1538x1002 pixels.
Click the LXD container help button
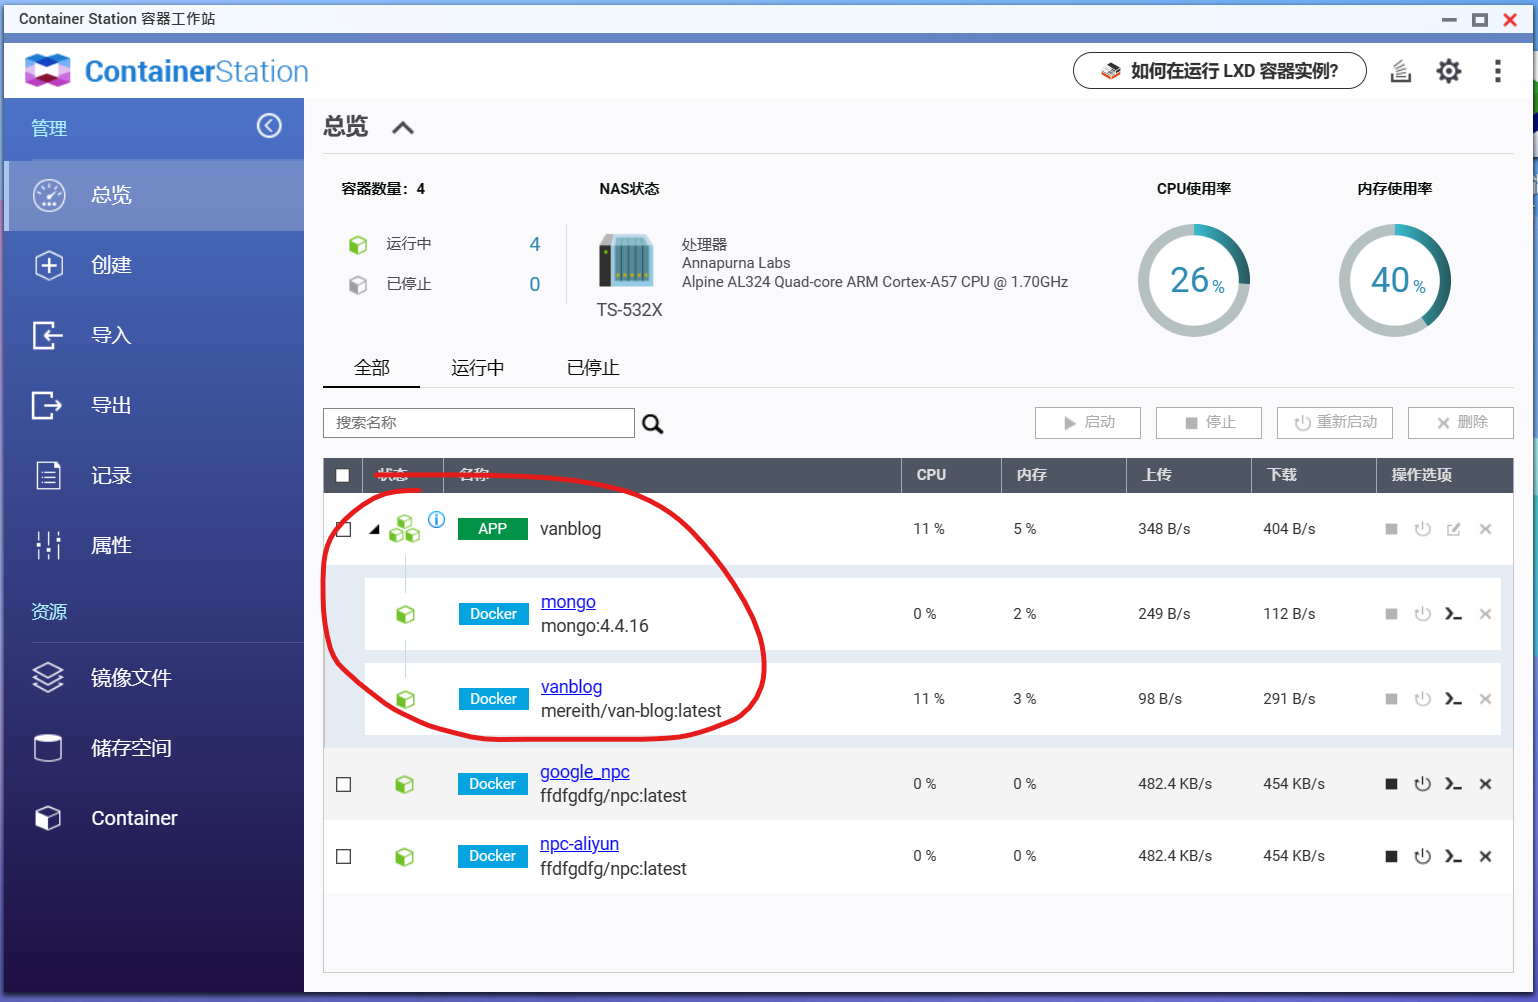point(1219,71)
